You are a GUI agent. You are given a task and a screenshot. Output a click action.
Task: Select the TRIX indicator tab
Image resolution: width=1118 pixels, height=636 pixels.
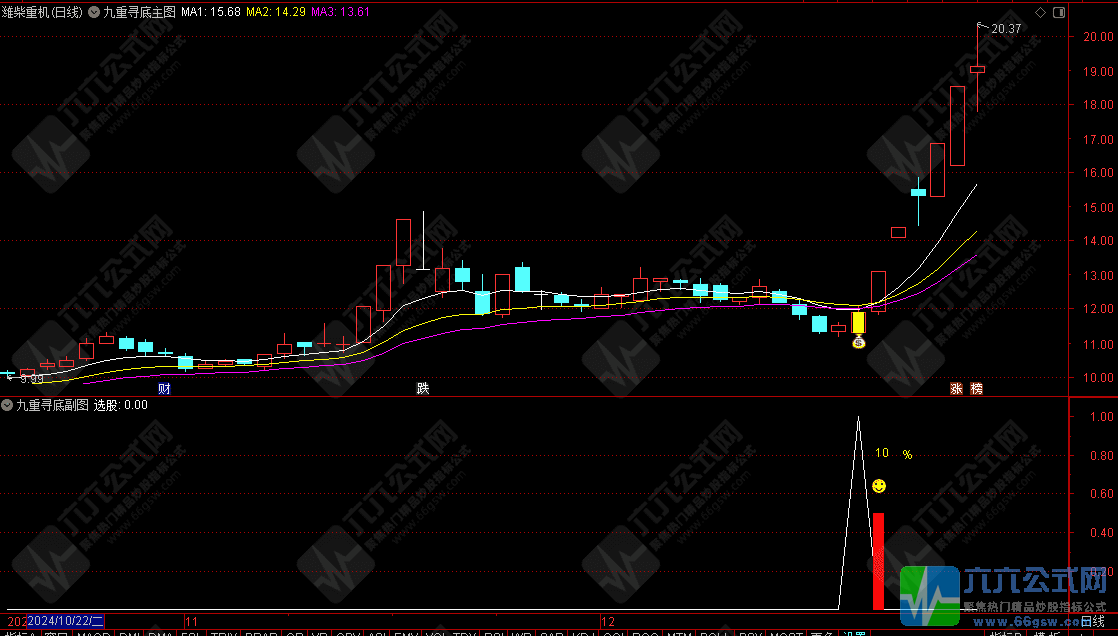coord(225,633)
